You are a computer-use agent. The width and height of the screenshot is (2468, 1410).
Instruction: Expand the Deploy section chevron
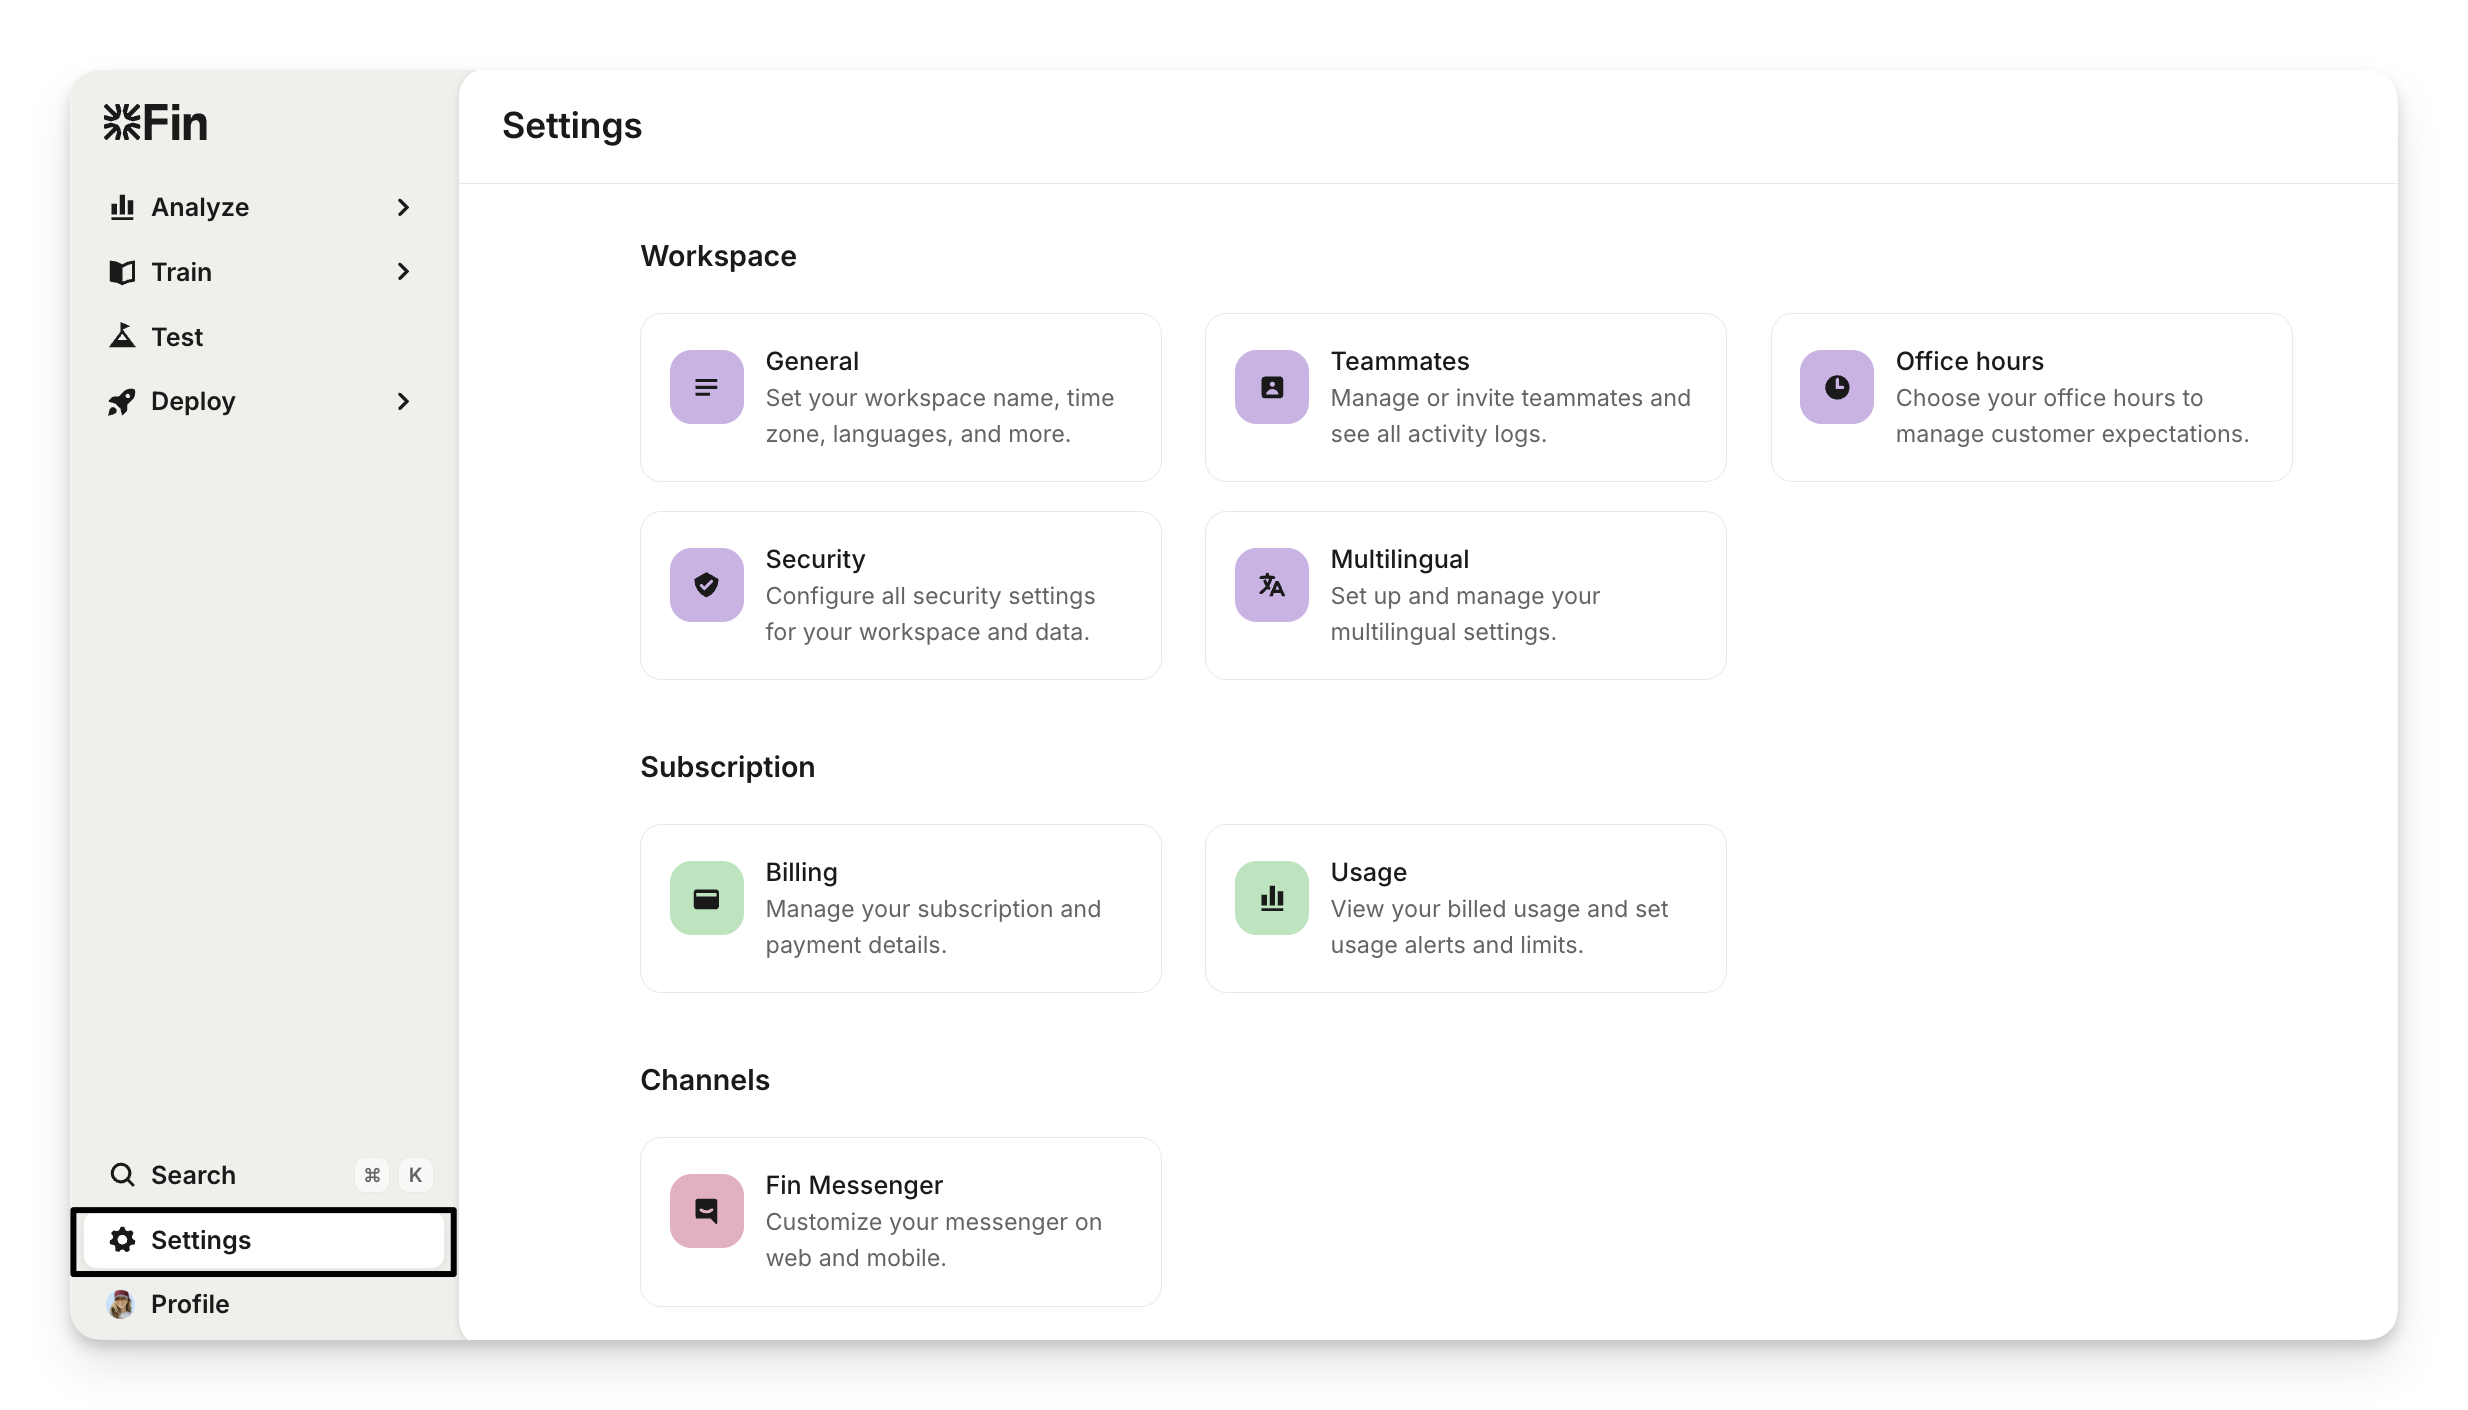(403, 401)
